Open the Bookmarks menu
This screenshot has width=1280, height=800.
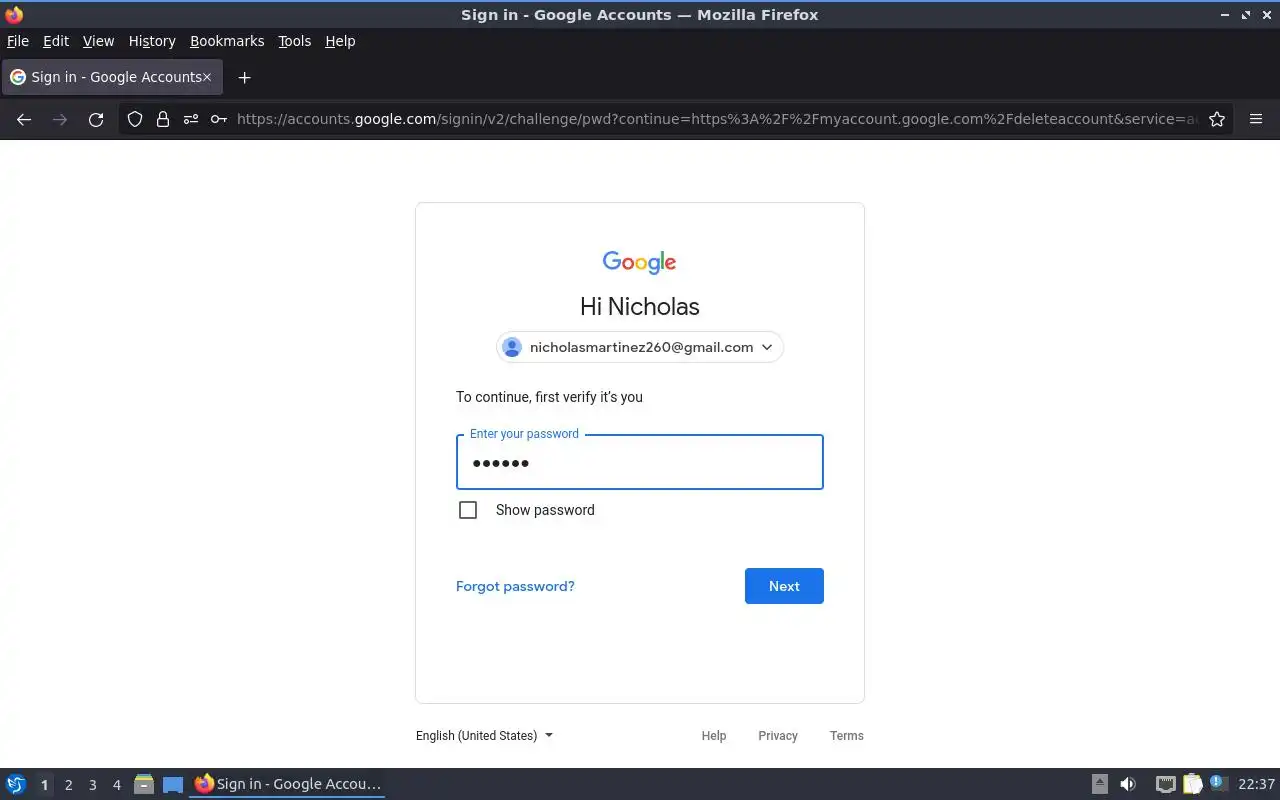[227, 41]
